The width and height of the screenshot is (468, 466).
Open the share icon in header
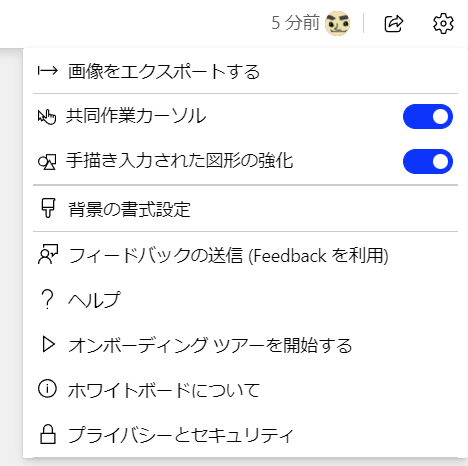pyautogui.click(x=394, y=24)
